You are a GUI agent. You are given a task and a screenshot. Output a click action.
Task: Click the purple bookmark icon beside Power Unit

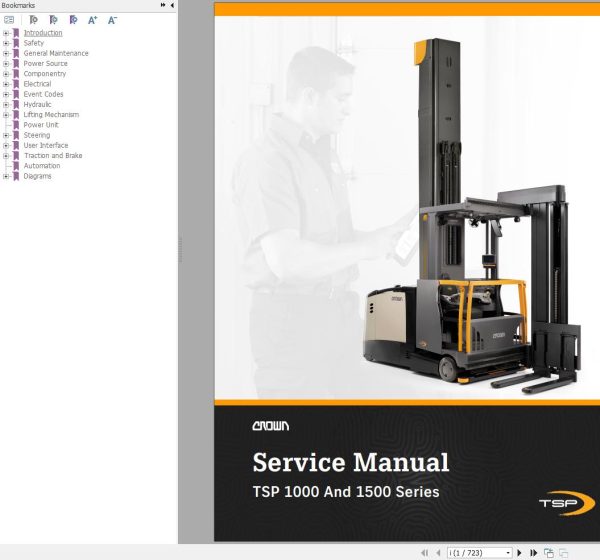pyautogui.click(x=16, y=125)
